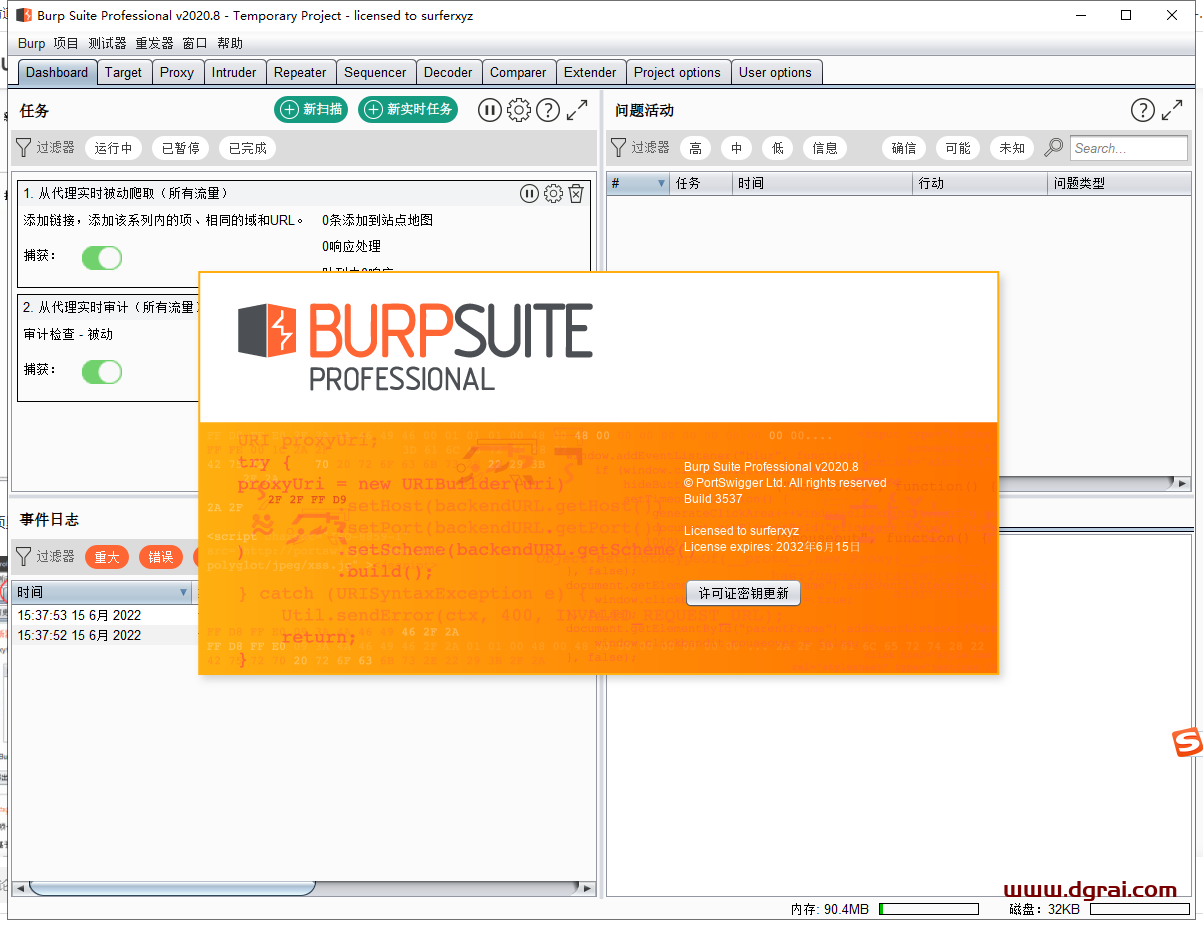Click the 许可证密钥更新 license key button
The width and height of the screenshot is (1203, 927).
click(743, 593)
